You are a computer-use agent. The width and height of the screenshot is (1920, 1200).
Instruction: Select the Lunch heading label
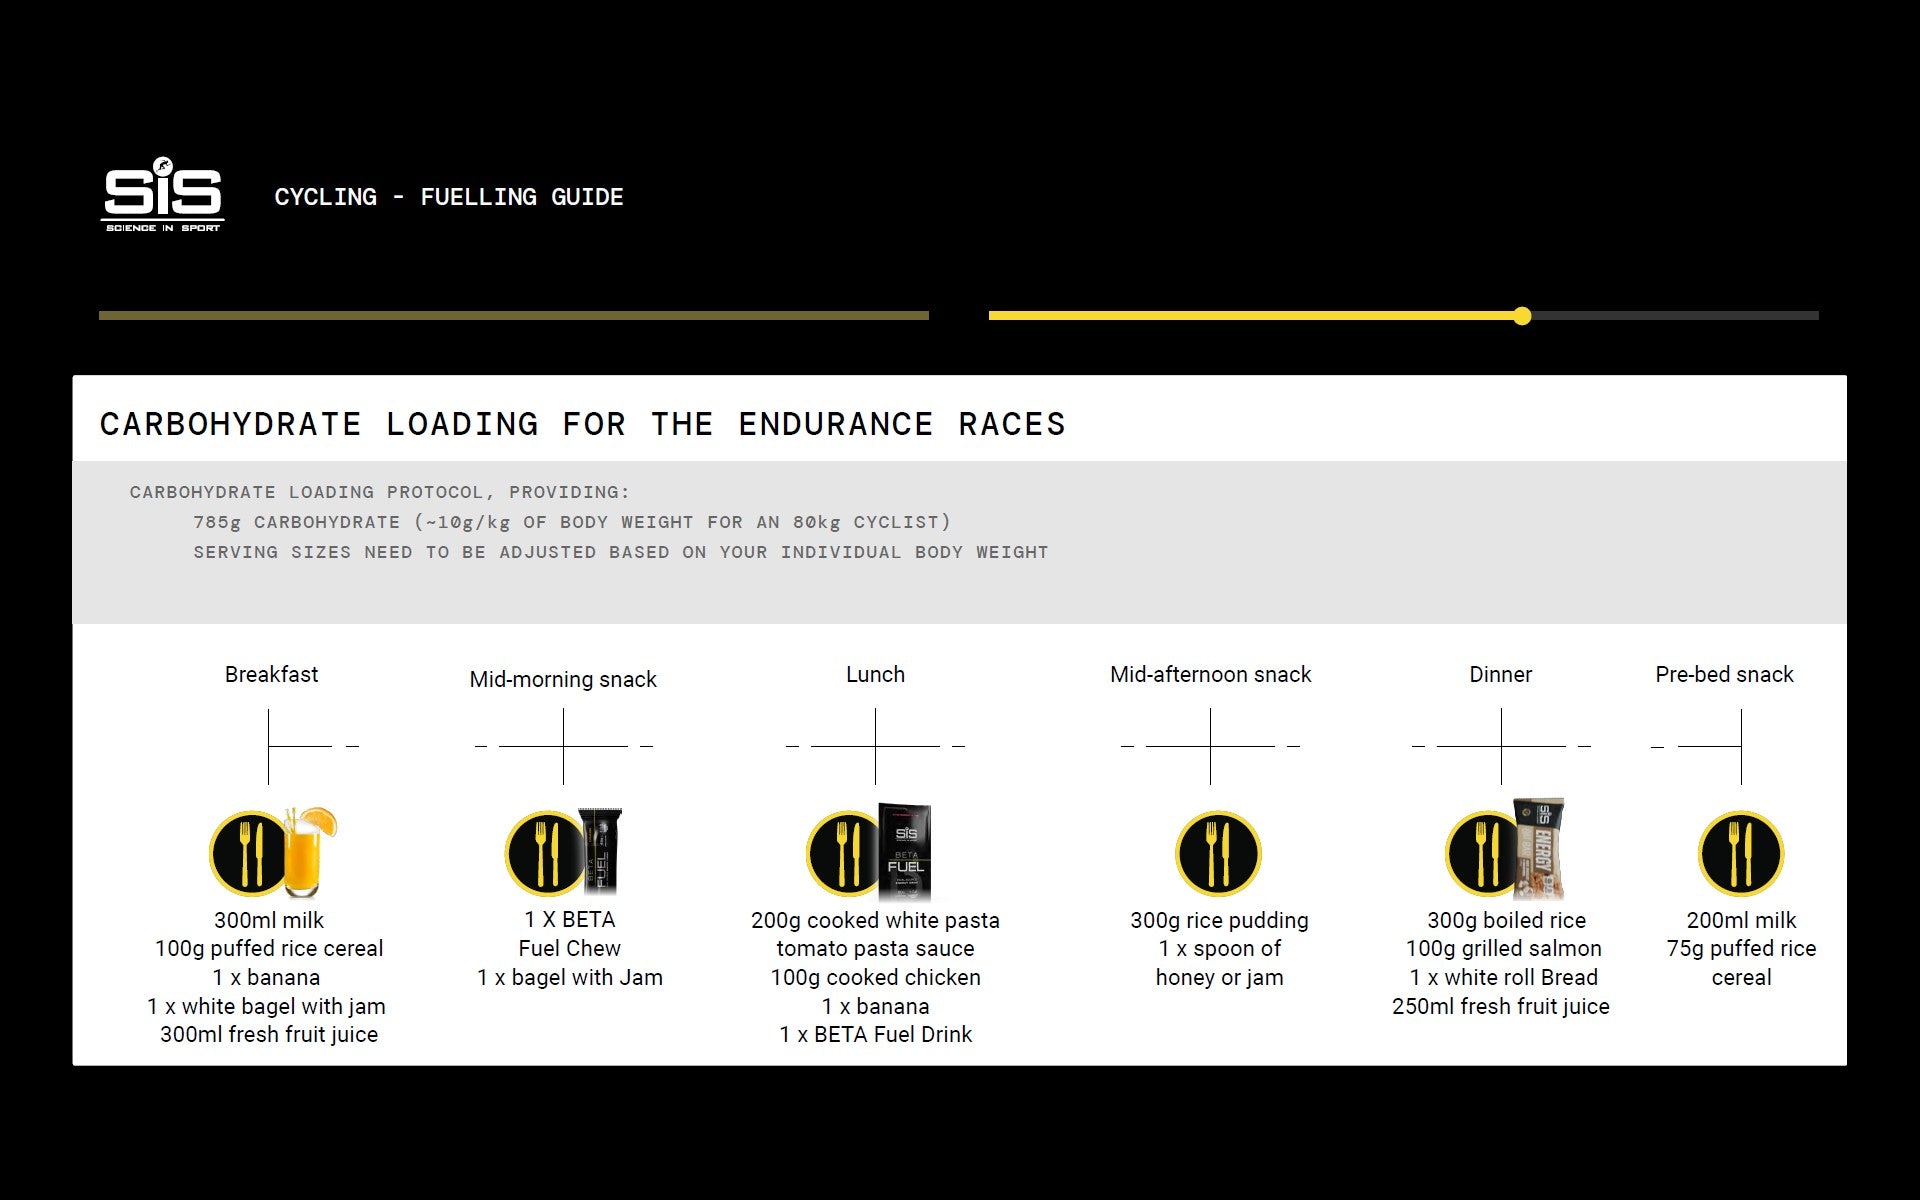[875, 675]
